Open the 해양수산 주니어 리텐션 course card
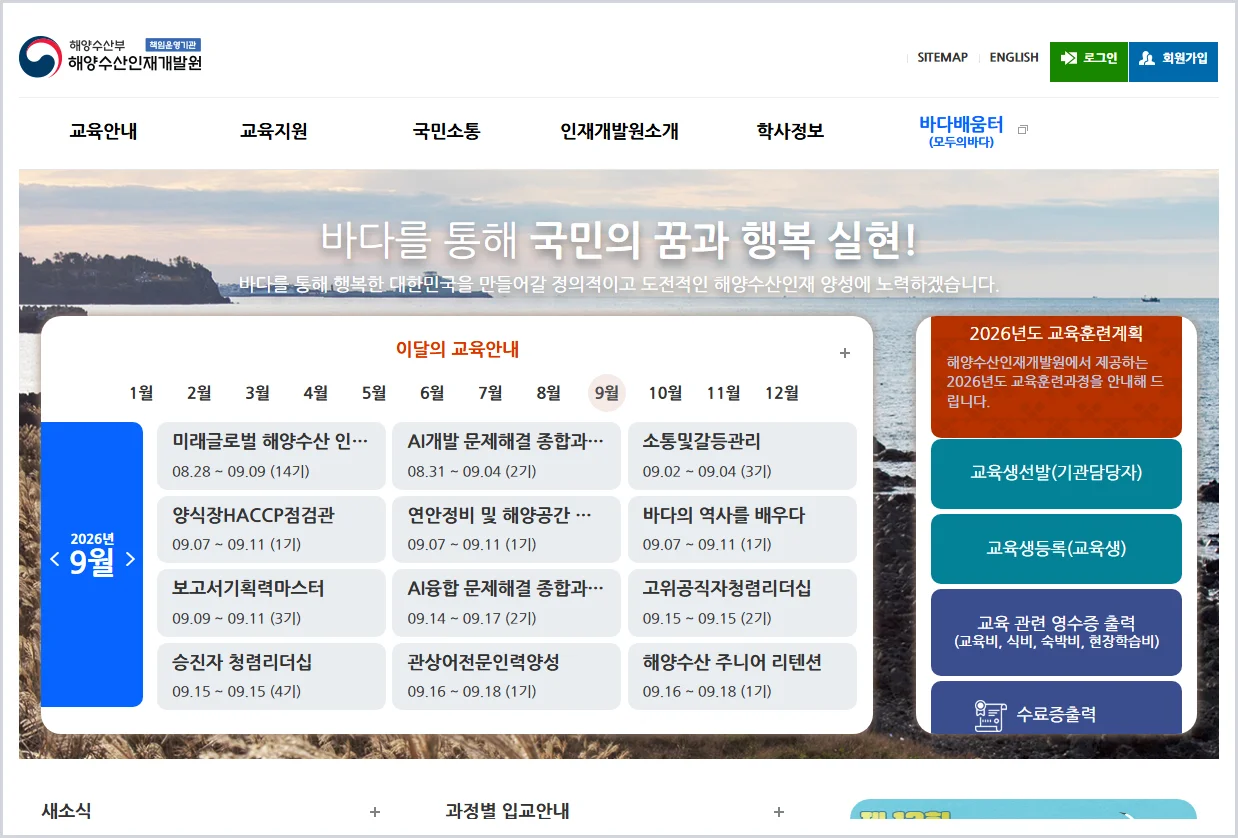 click(742, 677)
